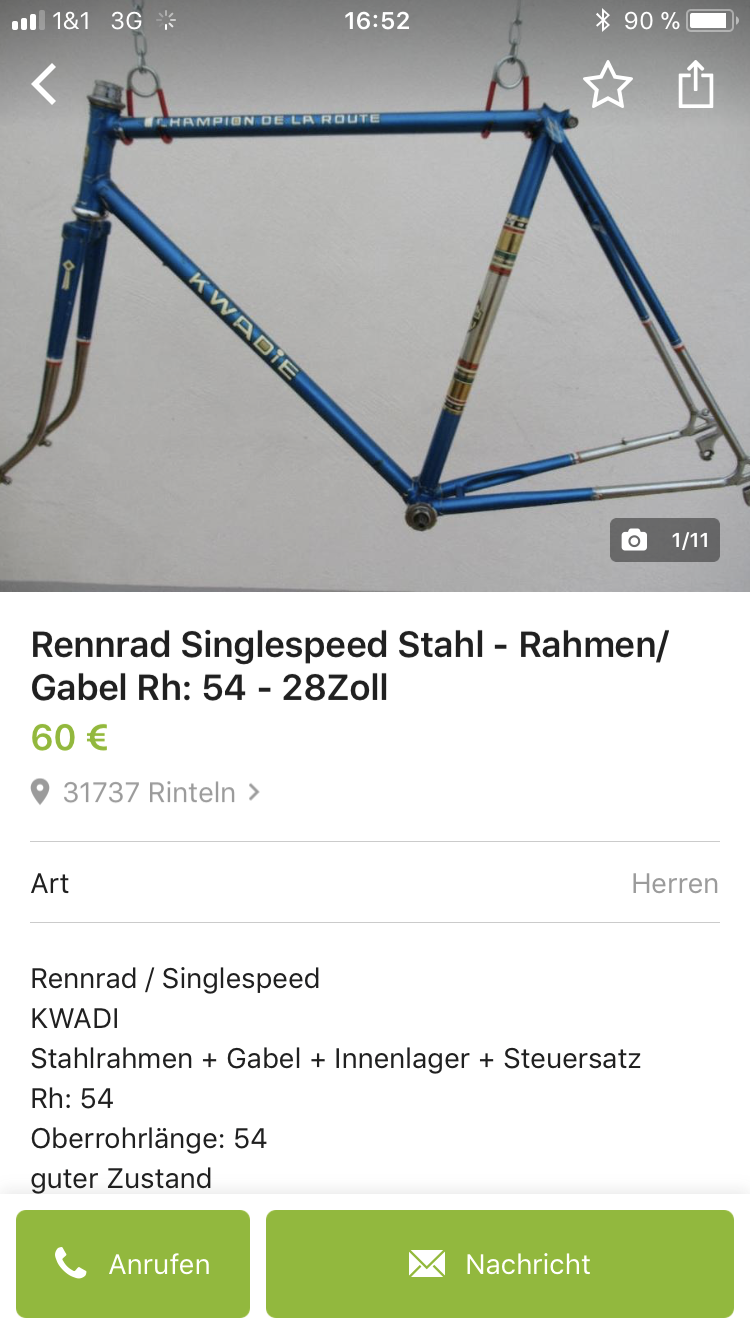The image size is (750, 1334).
Task: Select the Herren value in Art row
Action: click(674, 883)
